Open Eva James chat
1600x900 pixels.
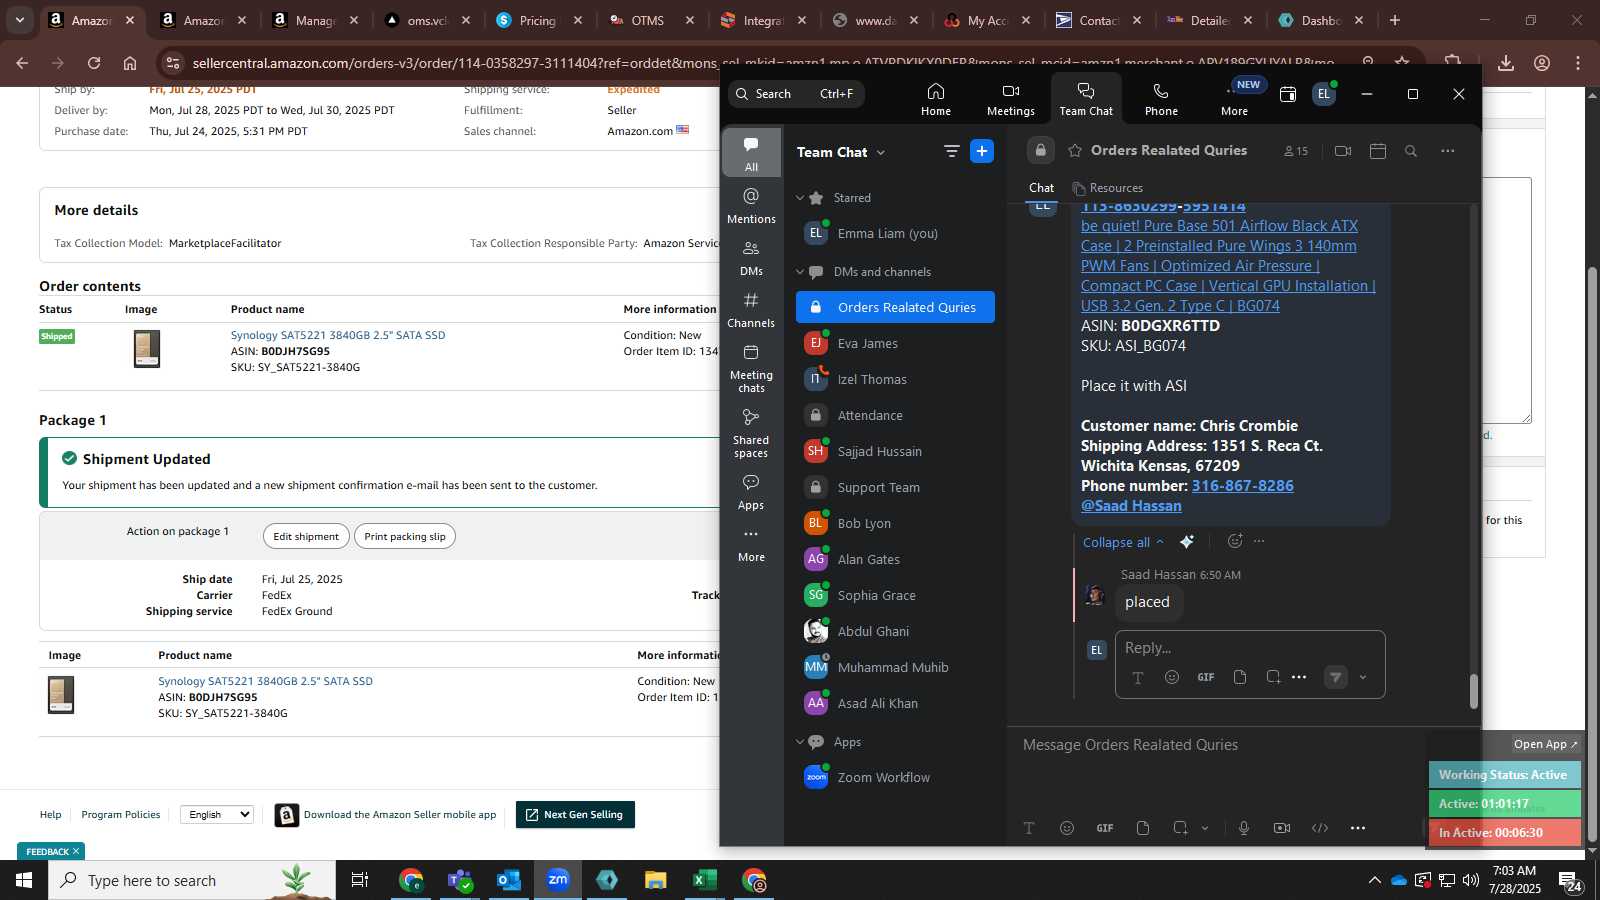(x=895, y=343)
